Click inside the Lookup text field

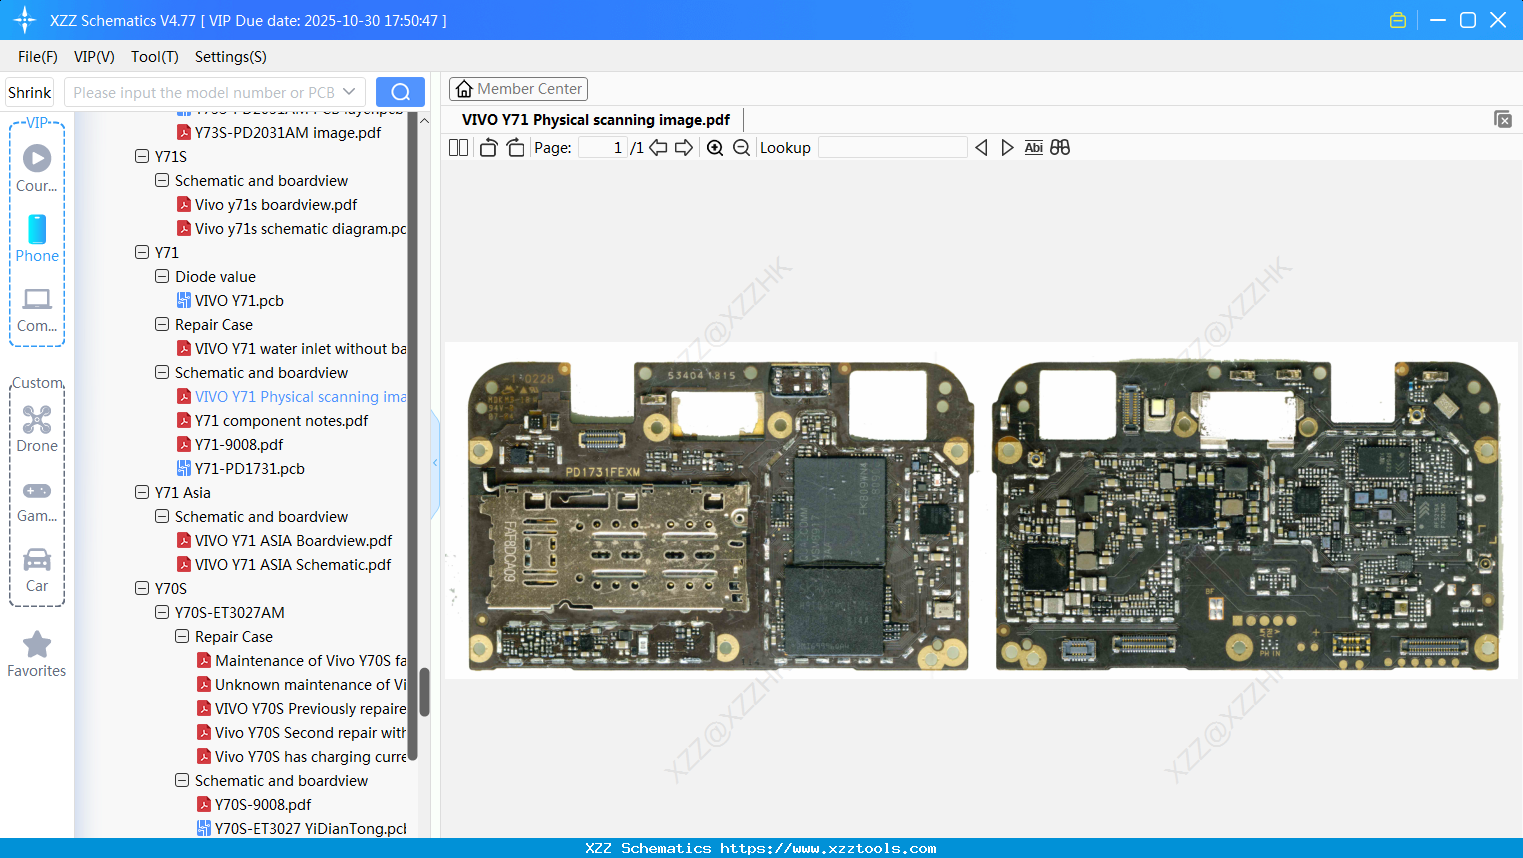point(892,147)
